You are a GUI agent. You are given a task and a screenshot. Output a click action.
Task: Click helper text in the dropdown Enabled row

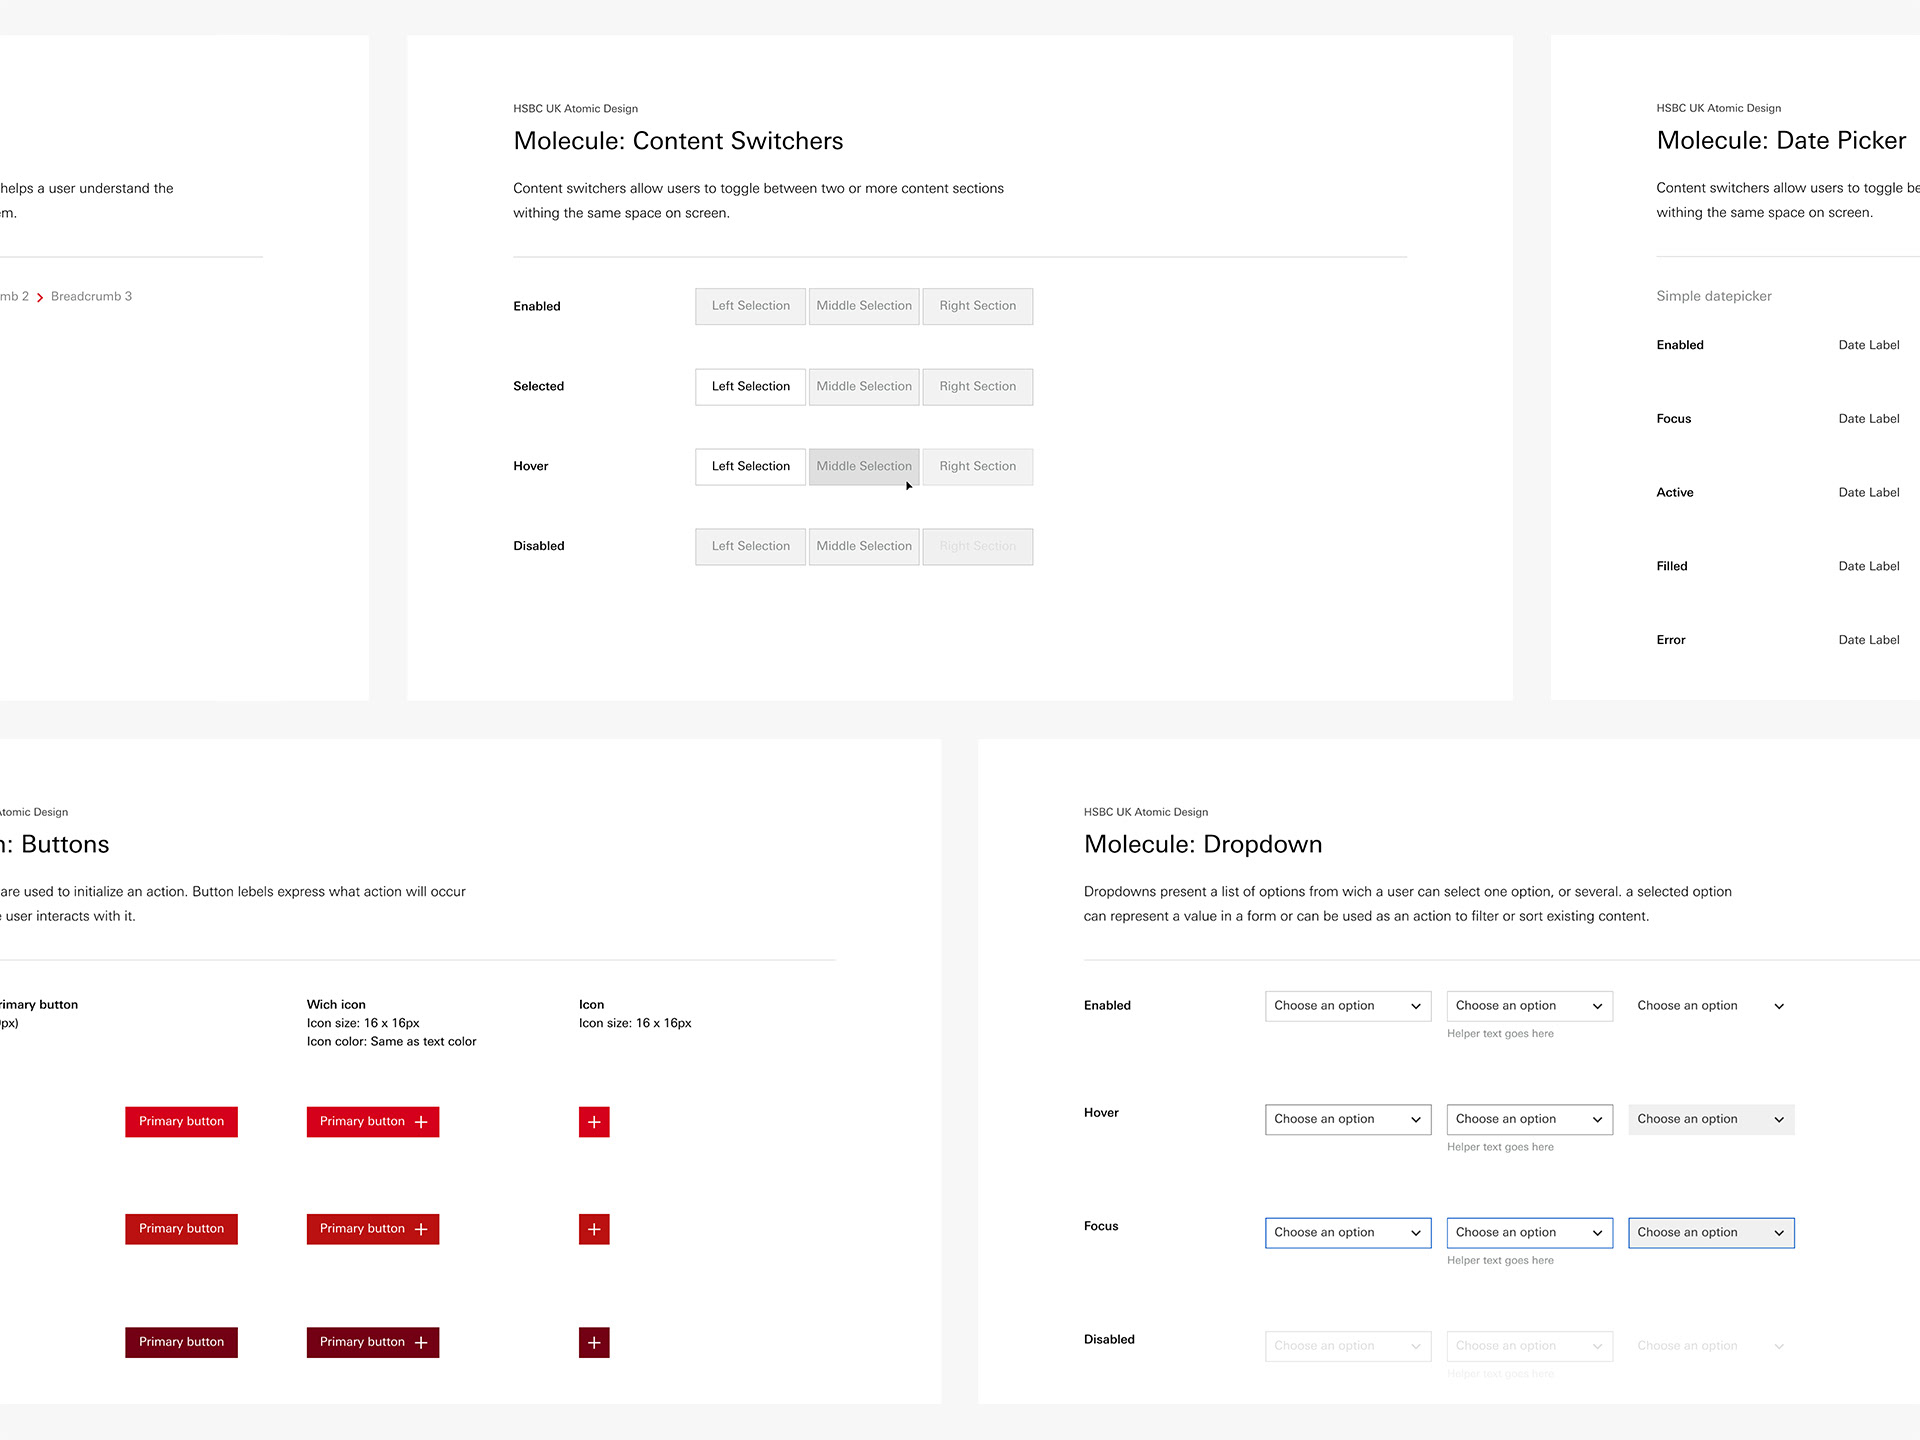(1500, 1034)
